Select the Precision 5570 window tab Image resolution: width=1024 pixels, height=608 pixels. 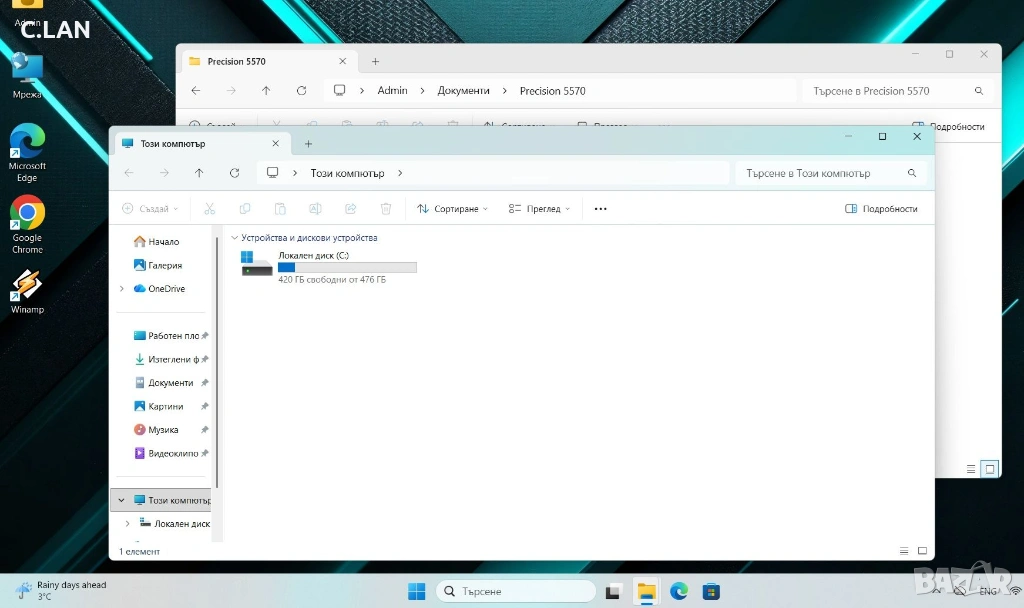pos(236,61)
